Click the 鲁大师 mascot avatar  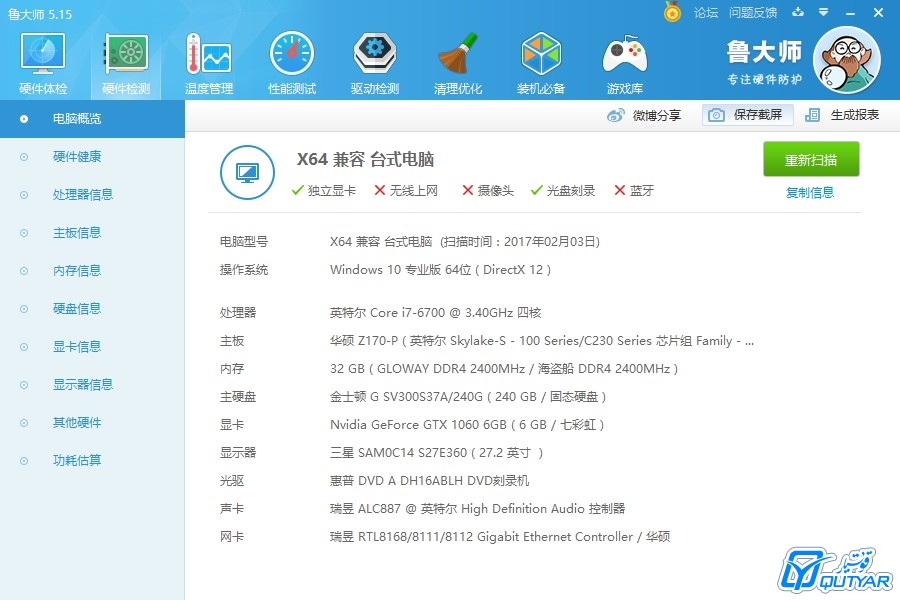point(847,60)
